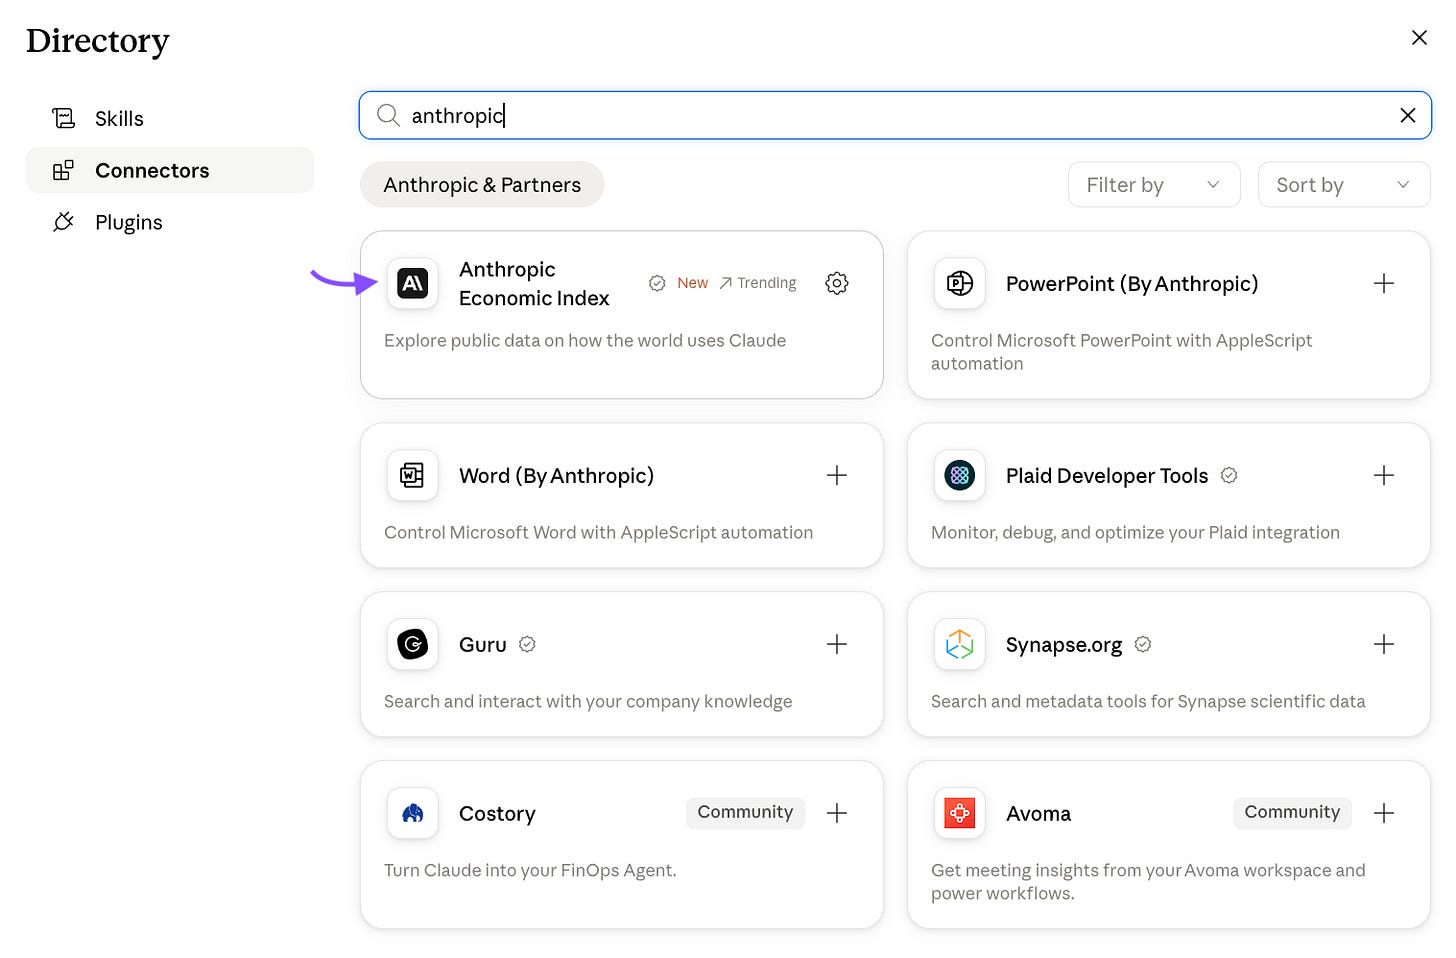This screenshot has width=1456, height=958.
Task: Click the Directory heading
Action: tap(97, 41)
